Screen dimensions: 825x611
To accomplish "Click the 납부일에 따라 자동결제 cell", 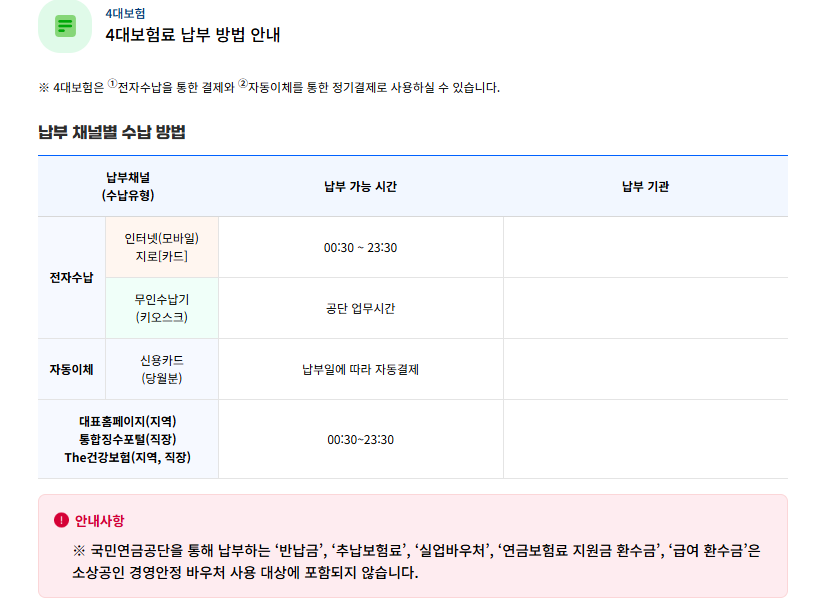I will (x=360, y=369).
